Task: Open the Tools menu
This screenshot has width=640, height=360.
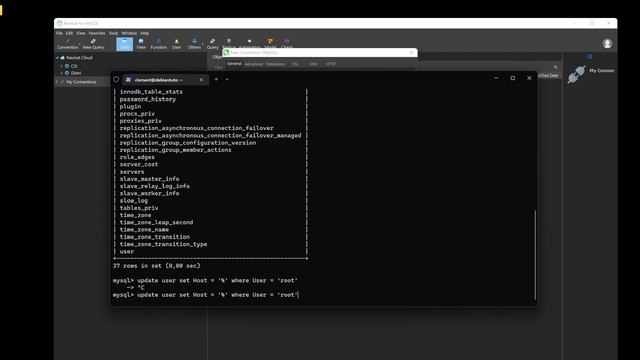Action: 113,33
